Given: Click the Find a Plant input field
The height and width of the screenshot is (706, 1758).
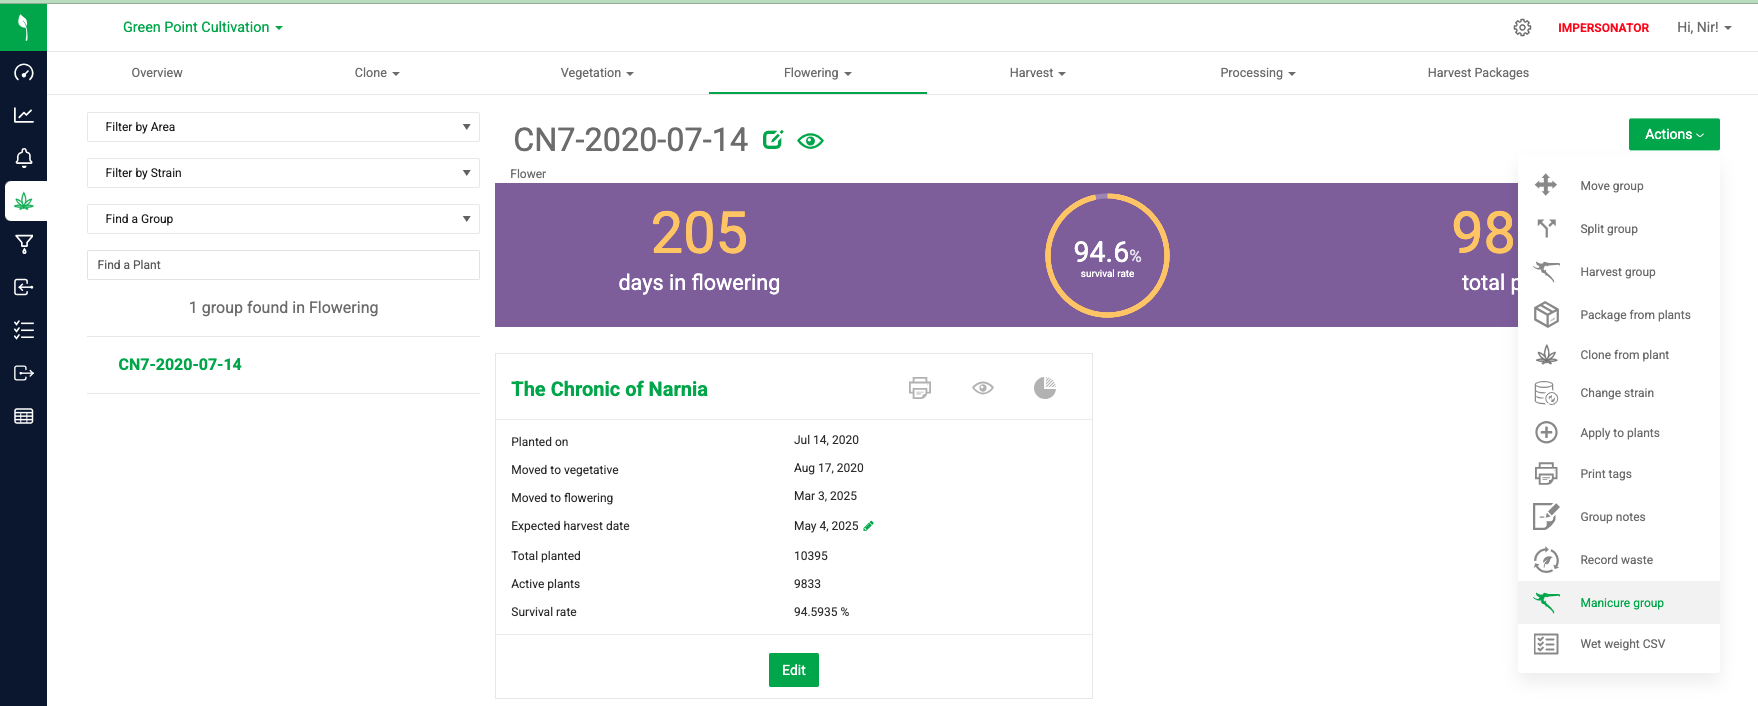Looking at the screenshot, I should coord(283,265).
